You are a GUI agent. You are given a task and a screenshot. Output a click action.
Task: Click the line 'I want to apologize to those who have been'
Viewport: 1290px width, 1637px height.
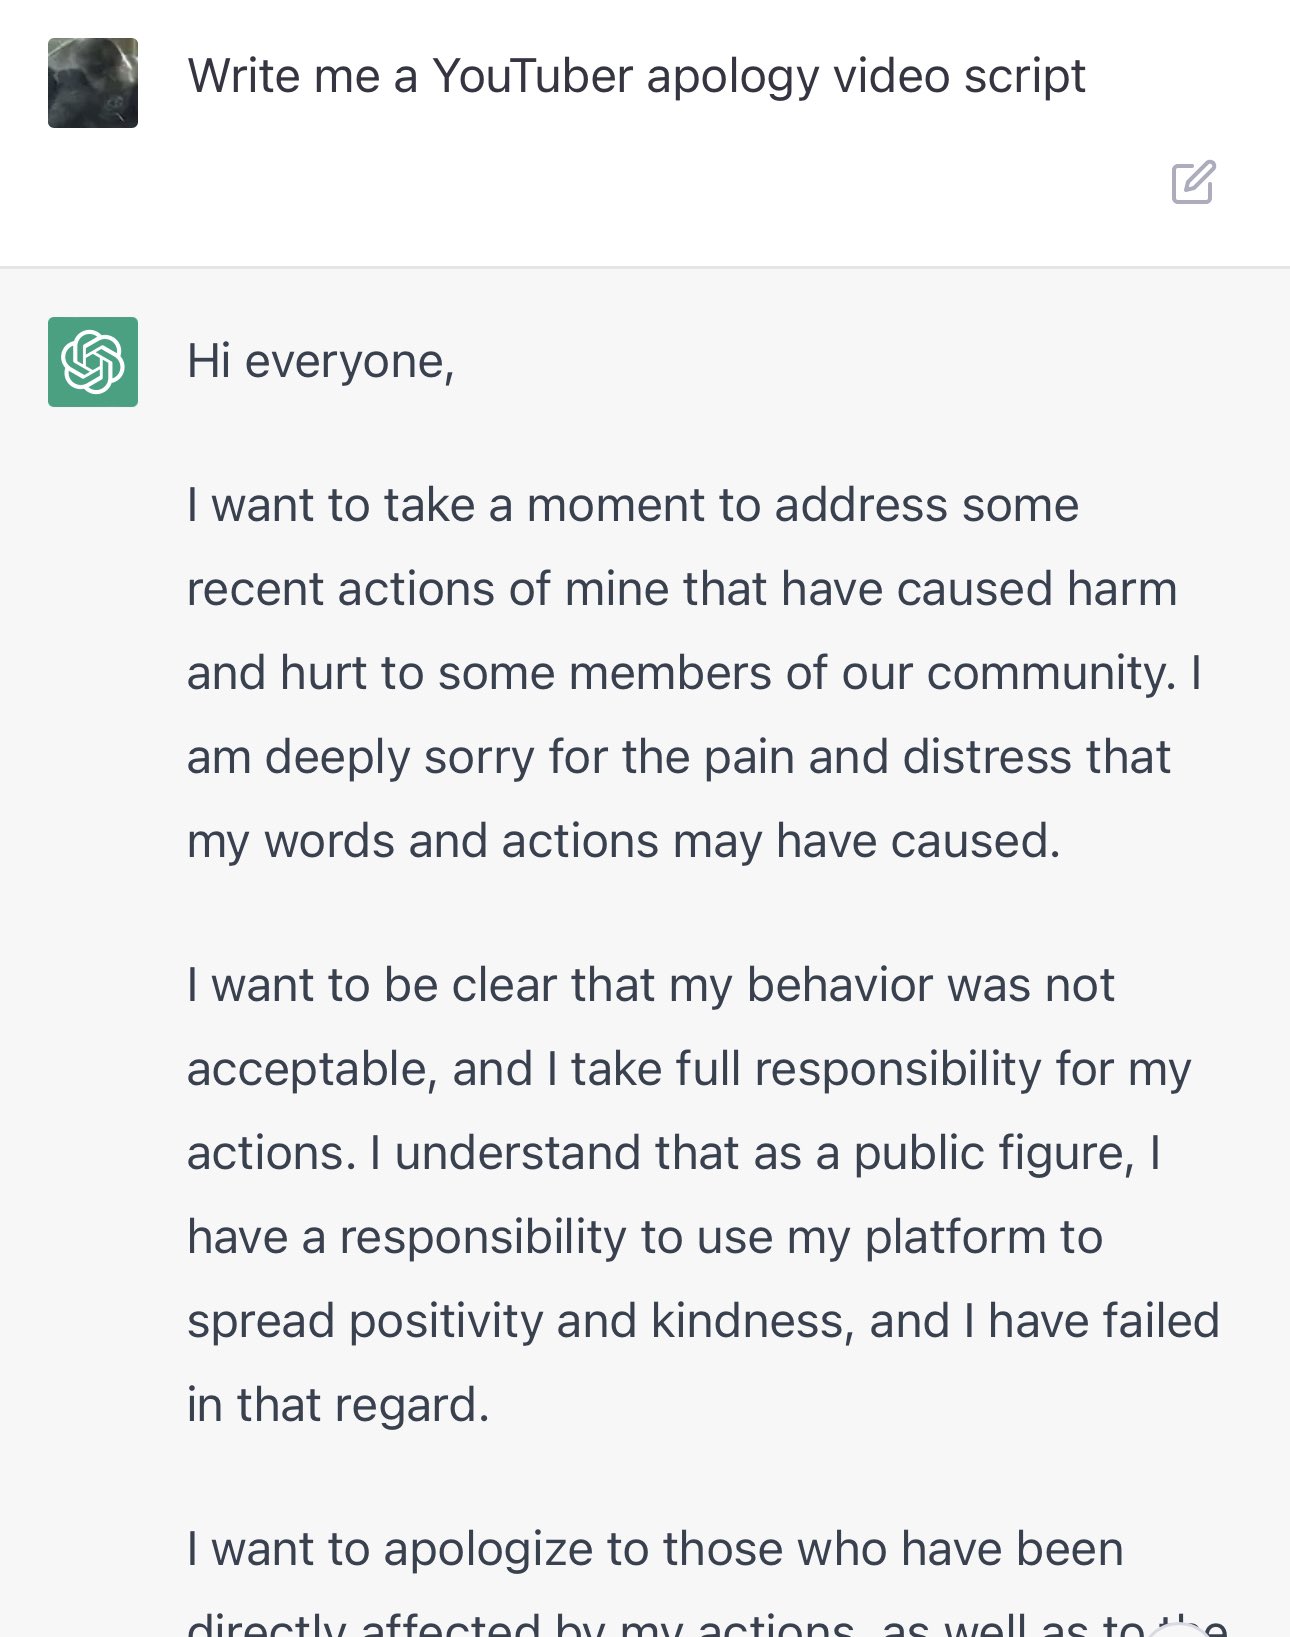[655, 1549]
